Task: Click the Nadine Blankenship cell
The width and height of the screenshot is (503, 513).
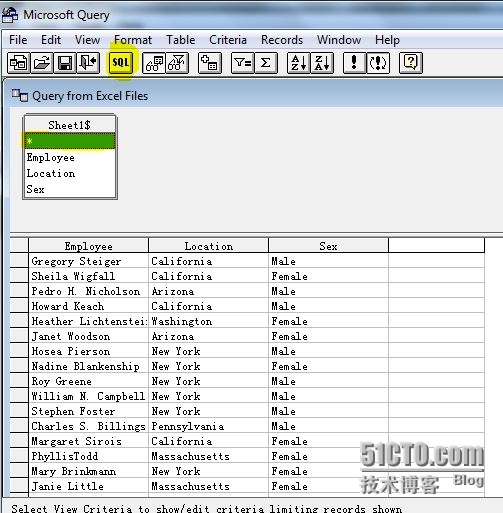Action: point(89,366)
